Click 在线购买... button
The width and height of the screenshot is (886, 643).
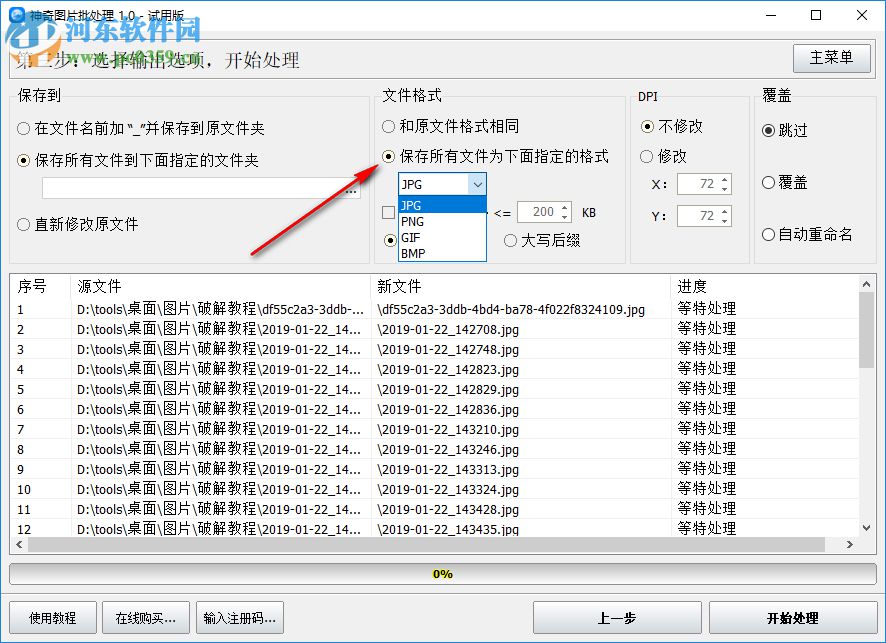pyautogui.click(x=146, y=618)
